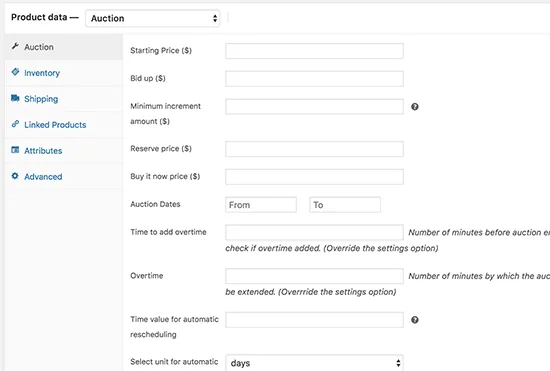This screenshot has width=550, height=371.
Task: Select the Auction Dates To field
Action: point(345,205)
